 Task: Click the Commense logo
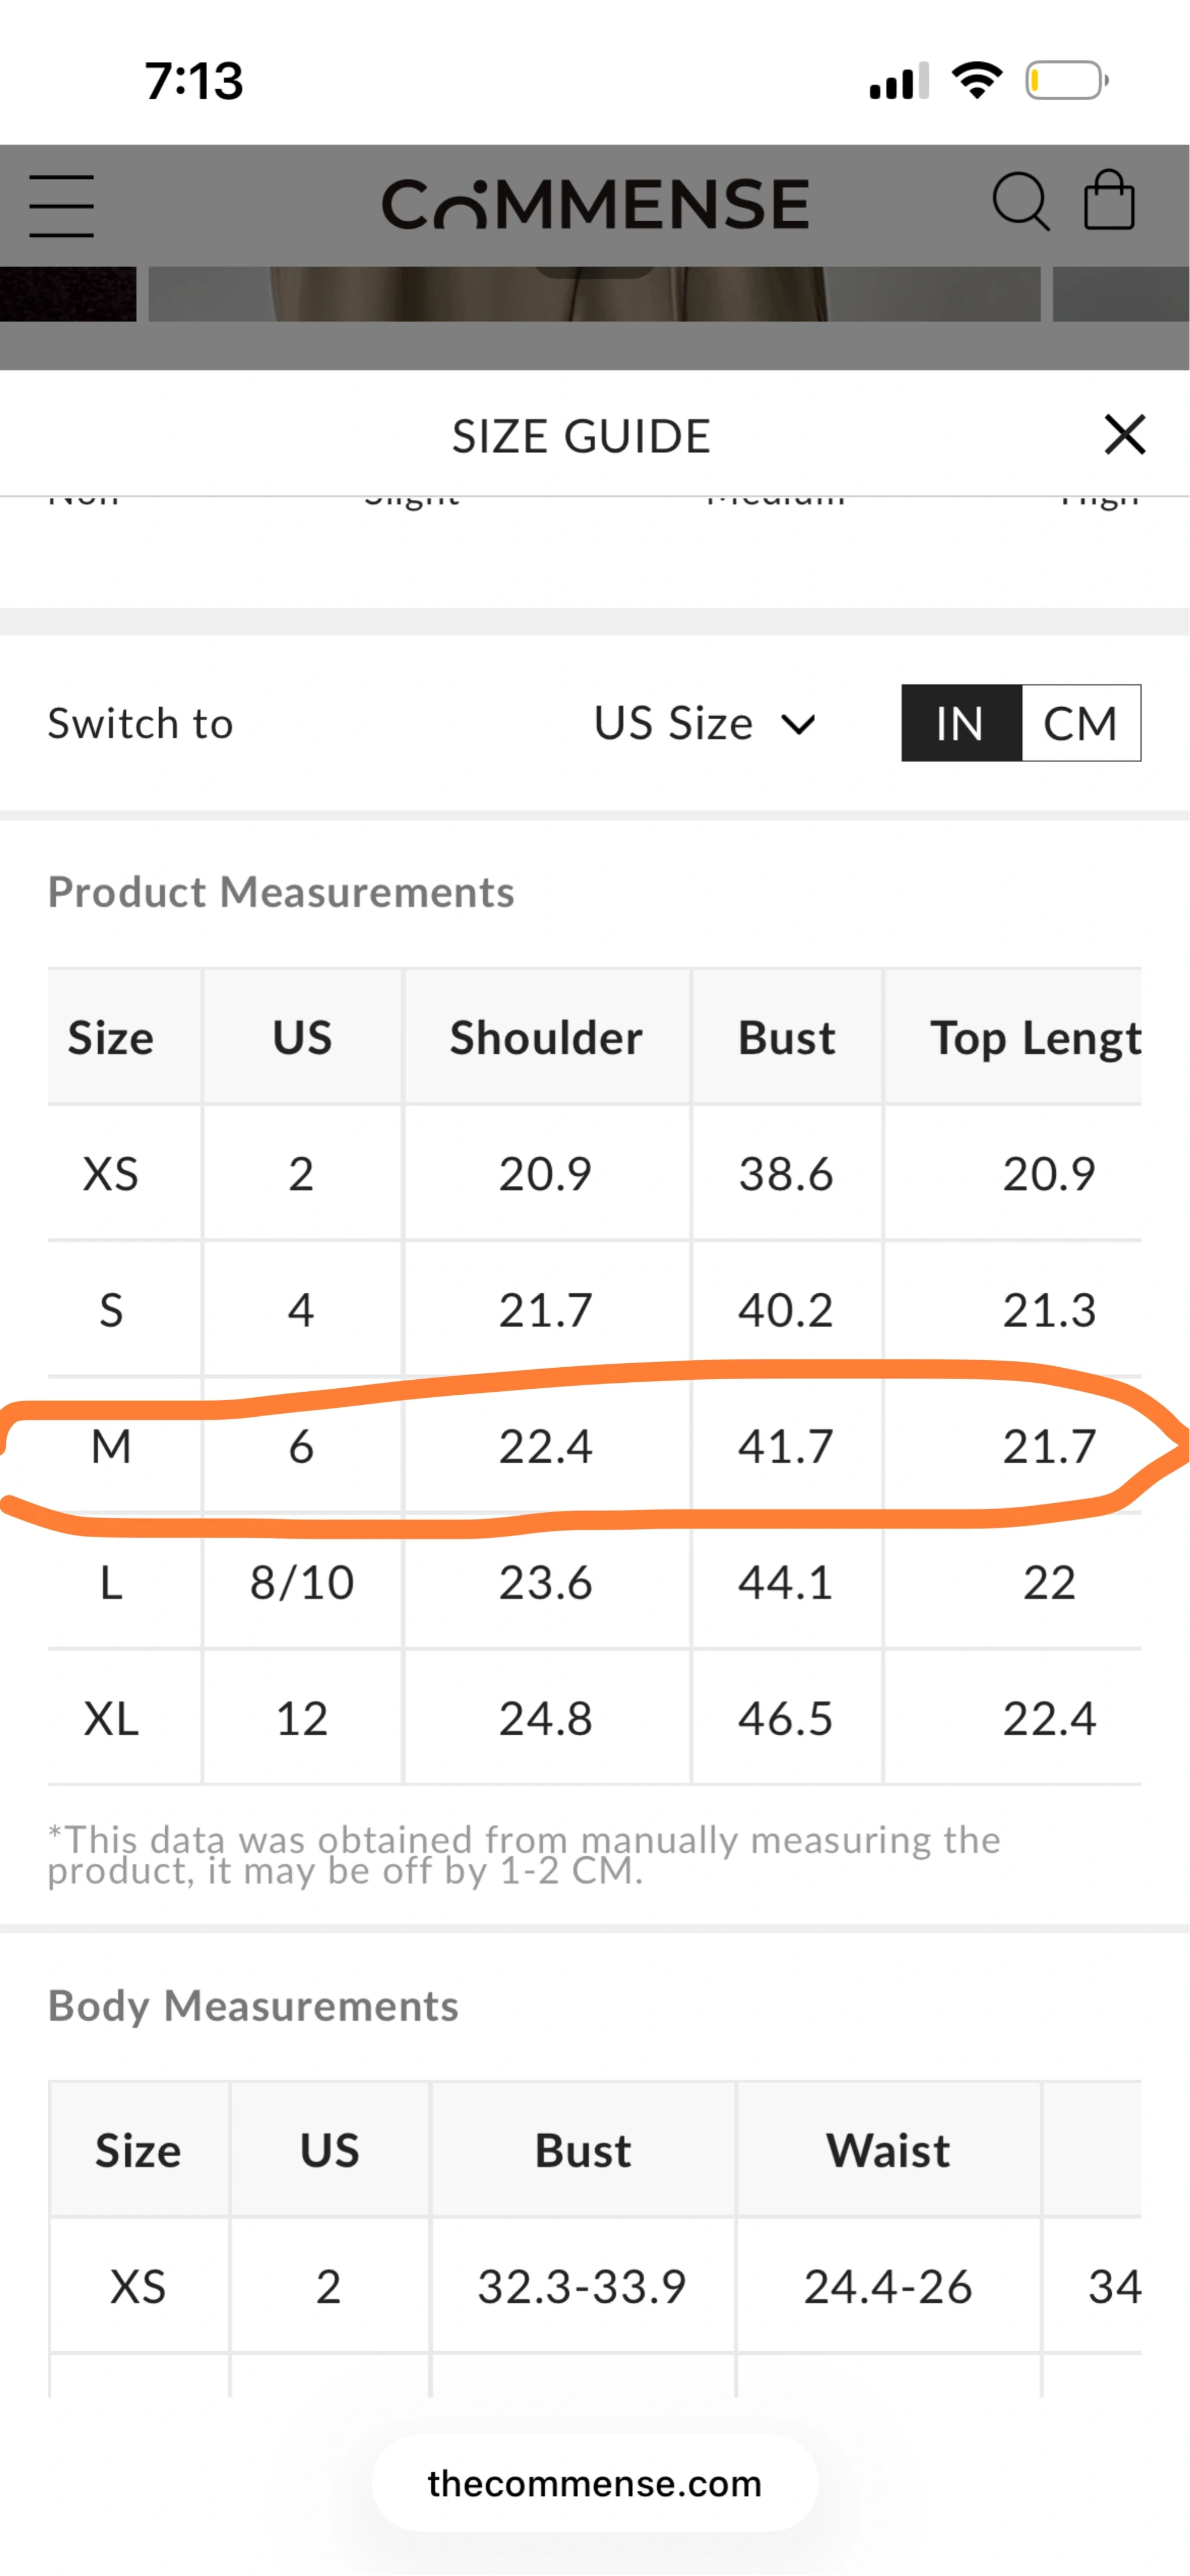pos(595,204)
